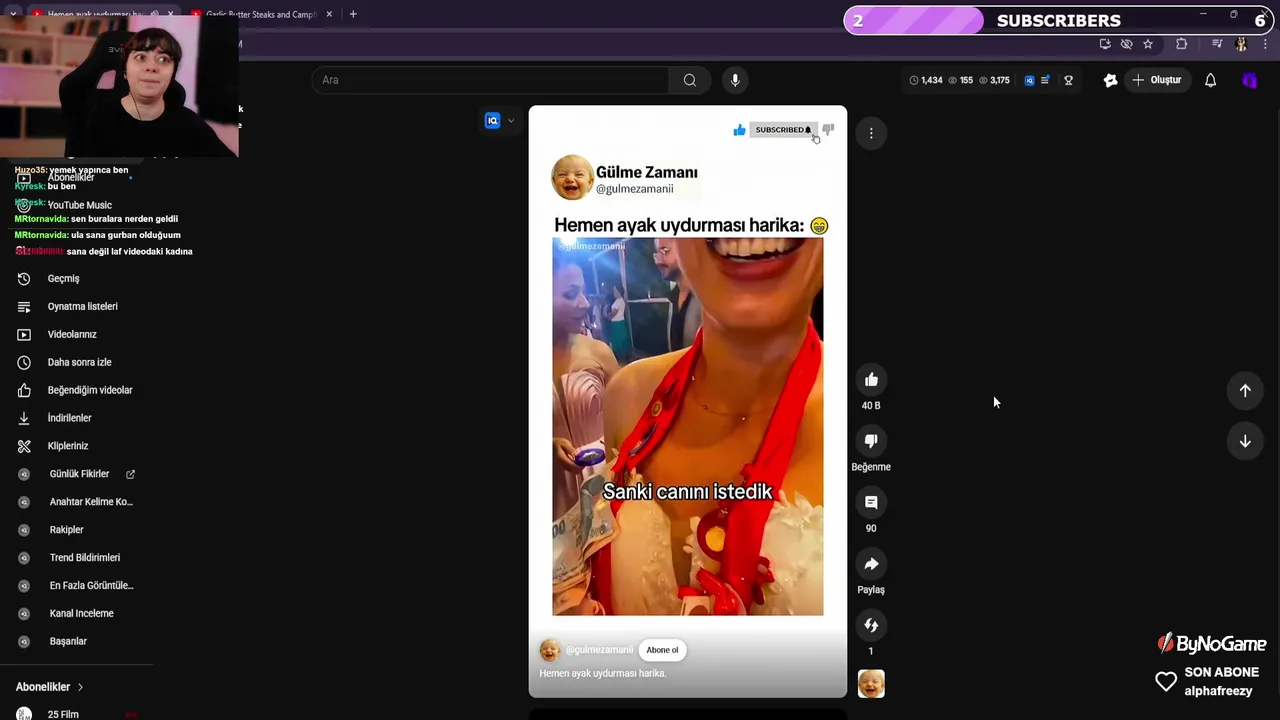Screen dimensions: 1280x720
Task: Click the trophy icon in stats bar
Action: pos(1068,80)
